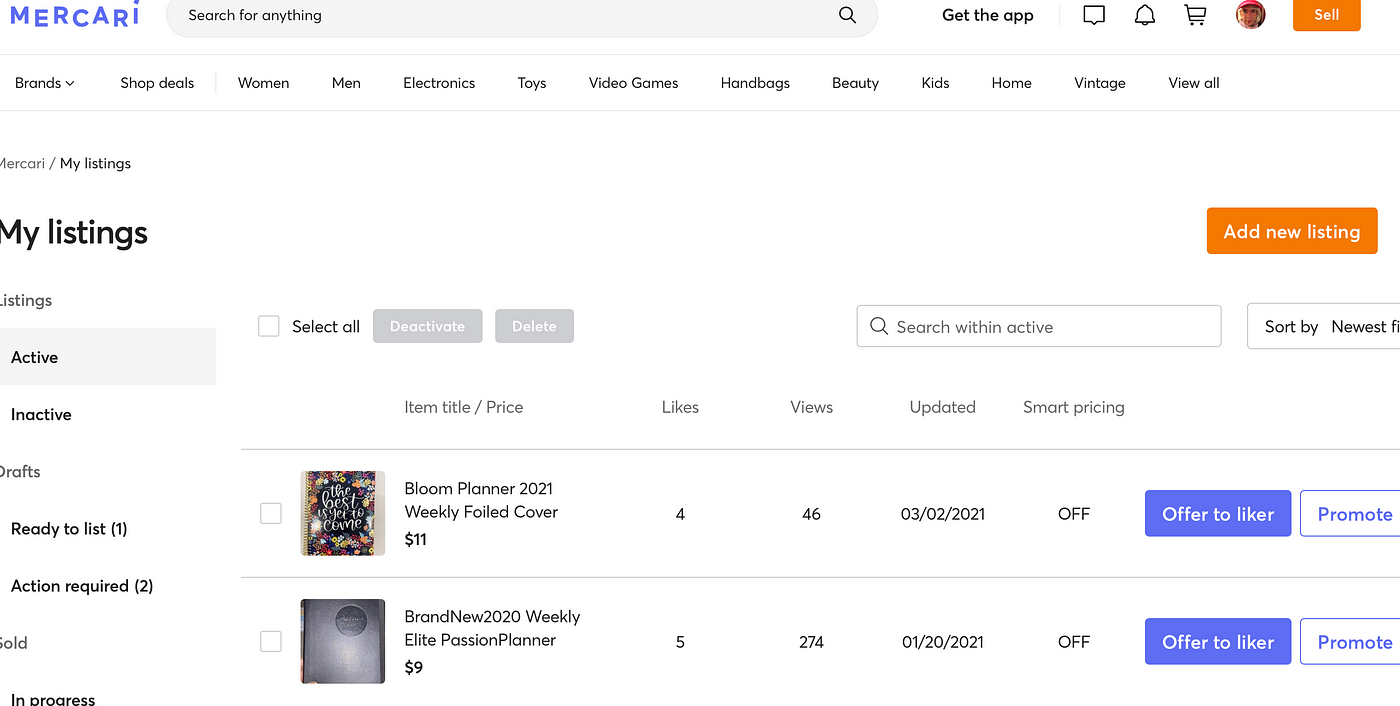Click the 03/02/2021 updated date

click(943, 514)
